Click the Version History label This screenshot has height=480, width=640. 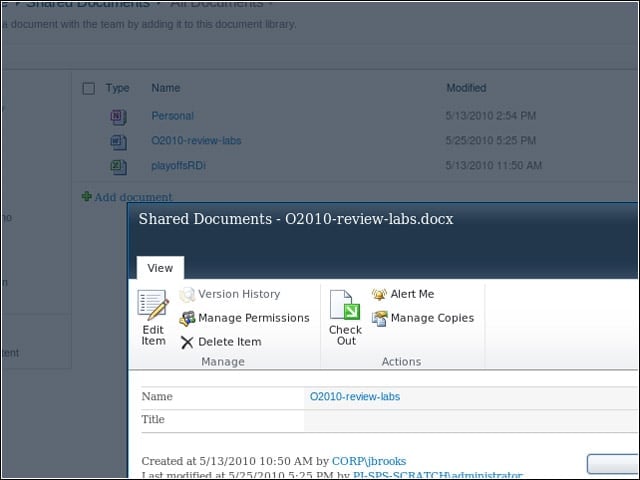pyautogui.click(x=239, y=294)
